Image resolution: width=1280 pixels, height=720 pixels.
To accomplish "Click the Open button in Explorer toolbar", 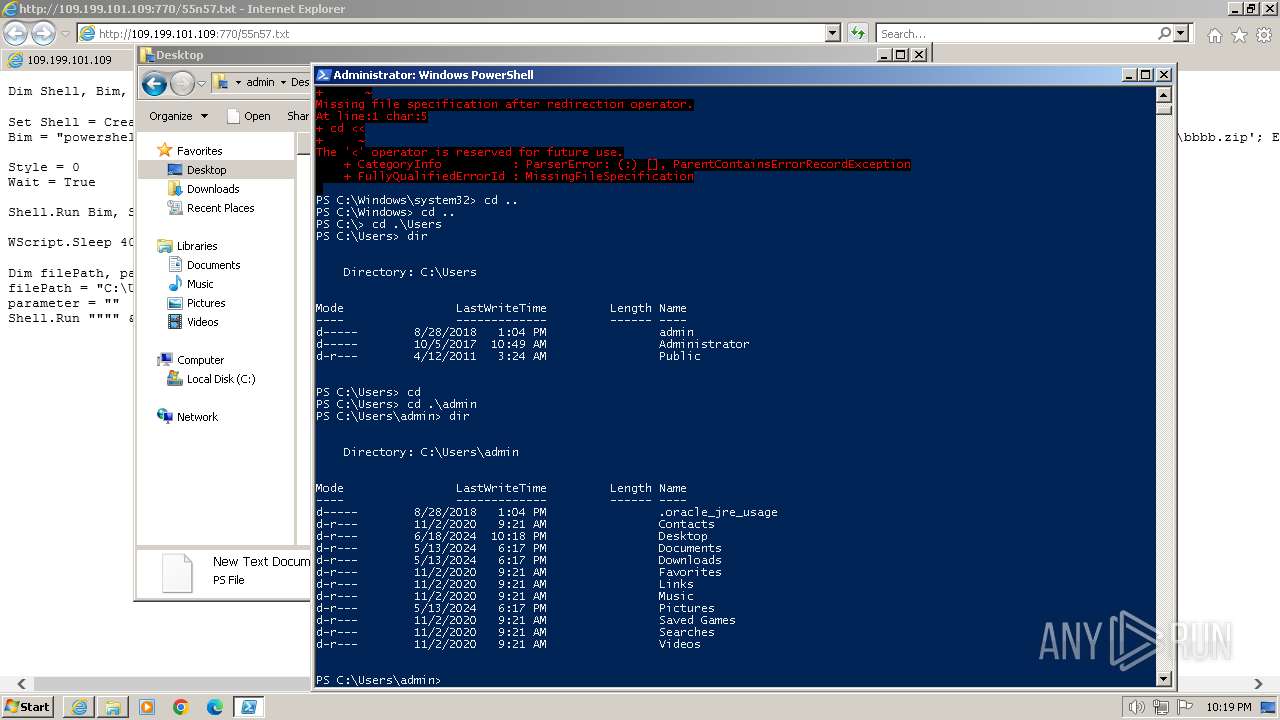I will tap(249, 116).
